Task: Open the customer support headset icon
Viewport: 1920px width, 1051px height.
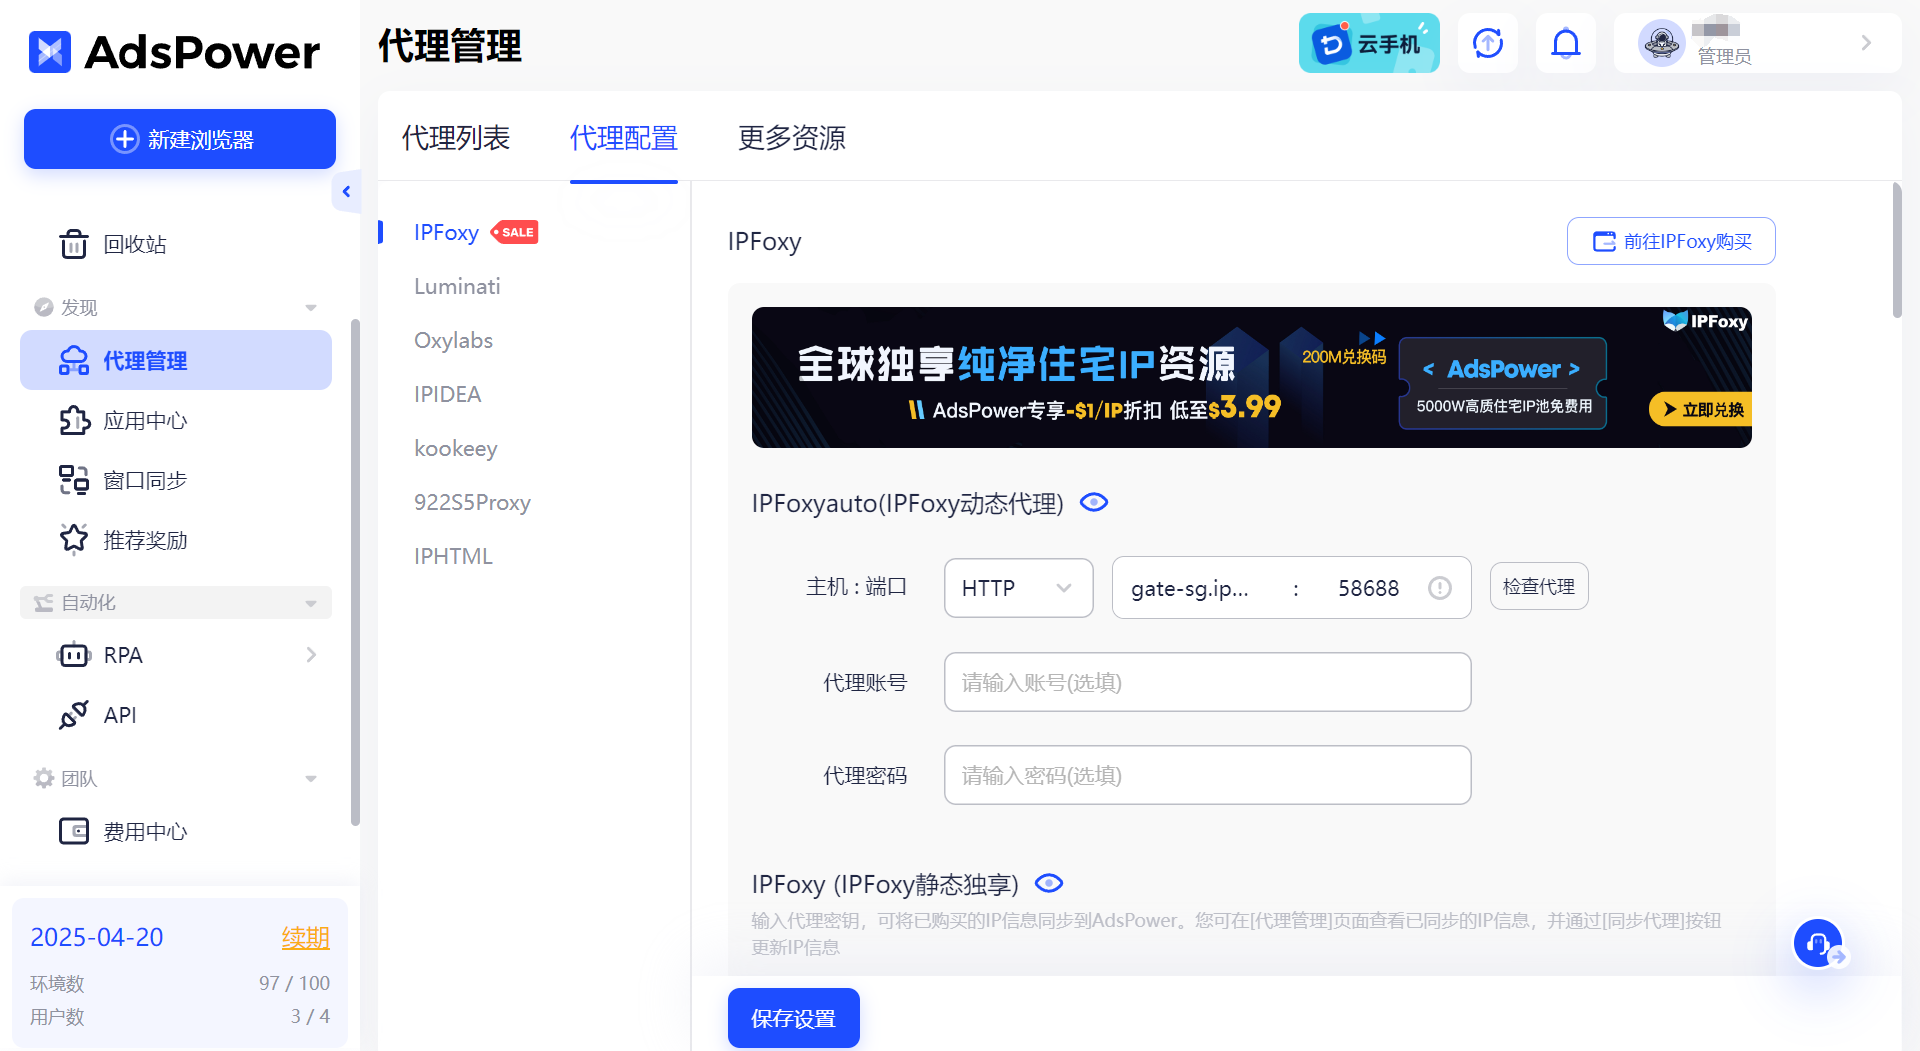Action: click(1818, 943)
